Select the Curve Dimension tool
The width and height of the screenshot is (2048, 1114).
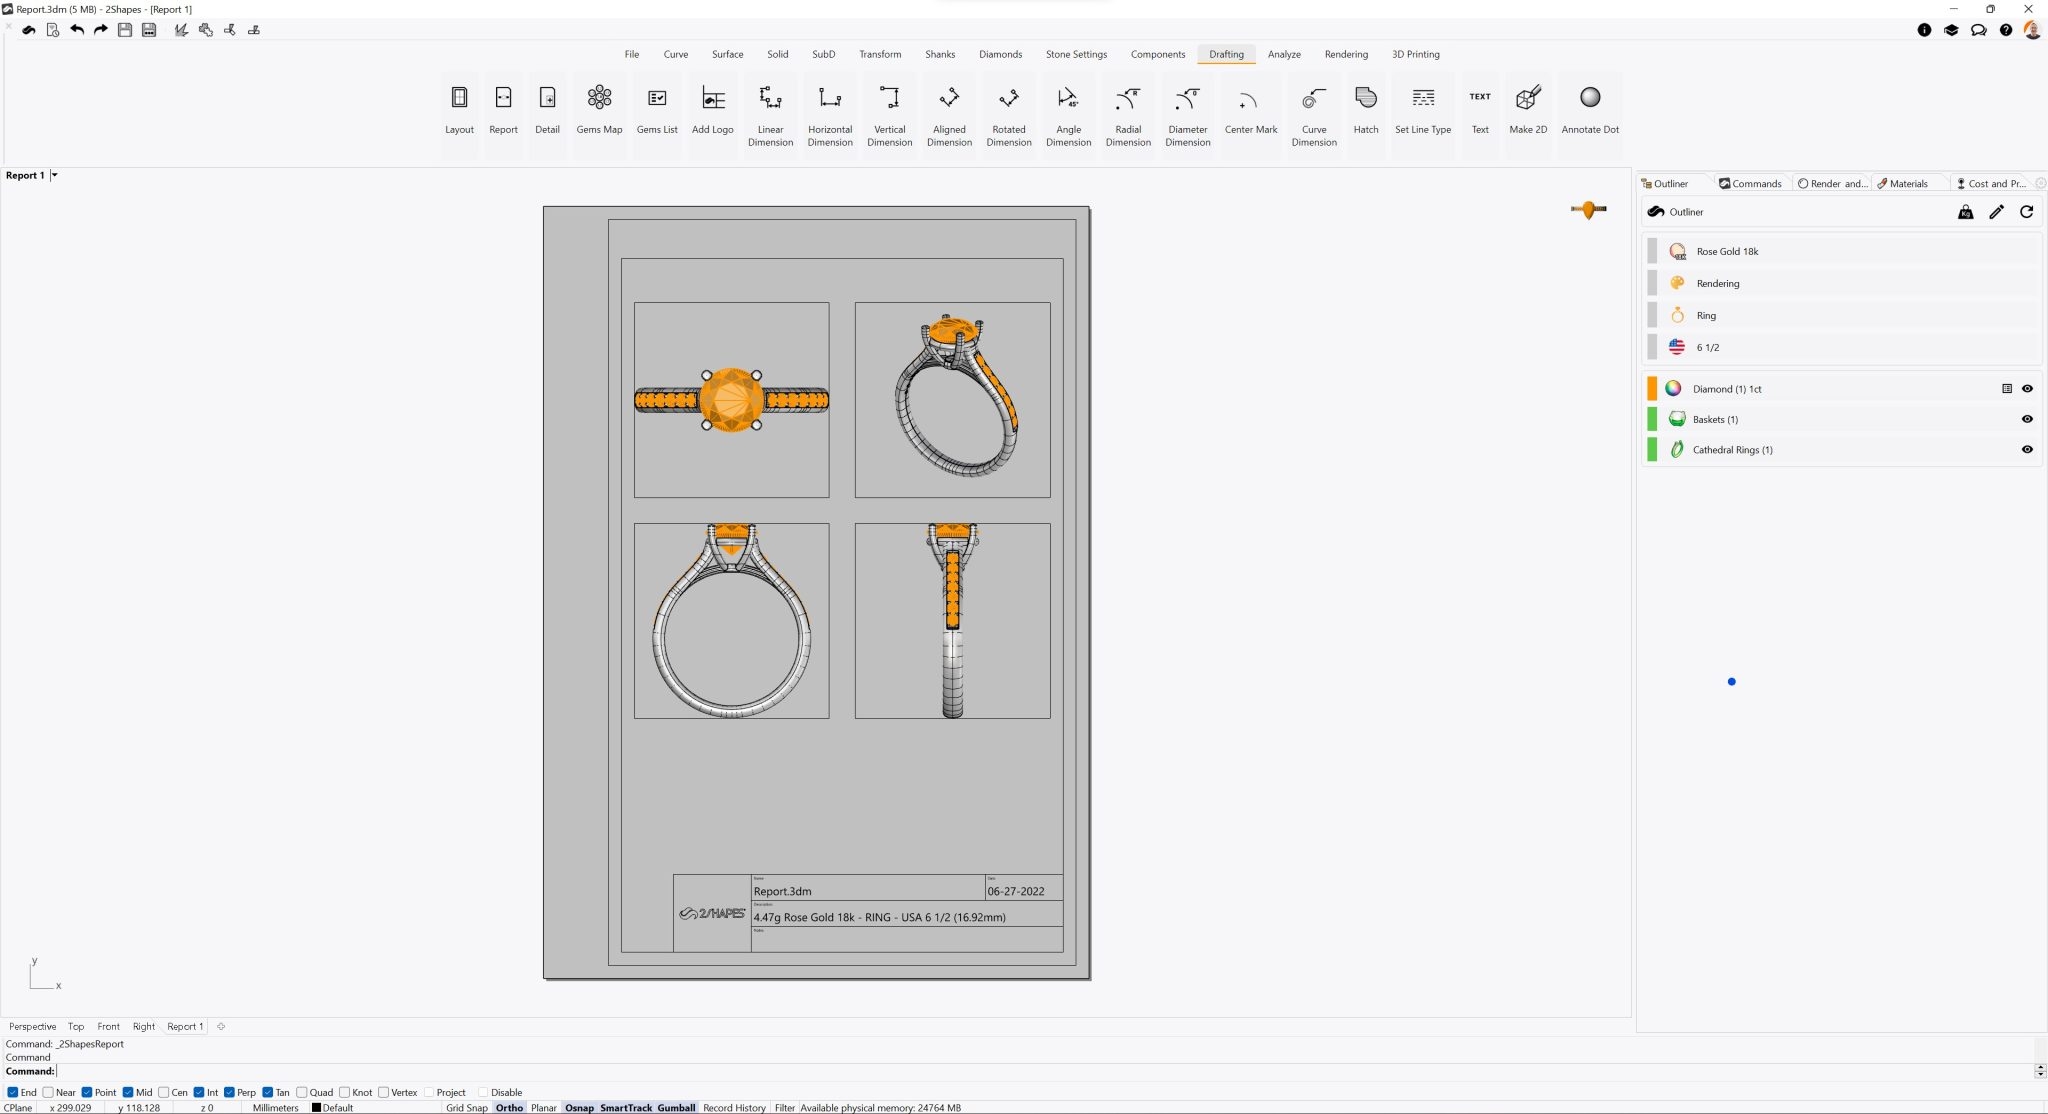[1314, 116]
